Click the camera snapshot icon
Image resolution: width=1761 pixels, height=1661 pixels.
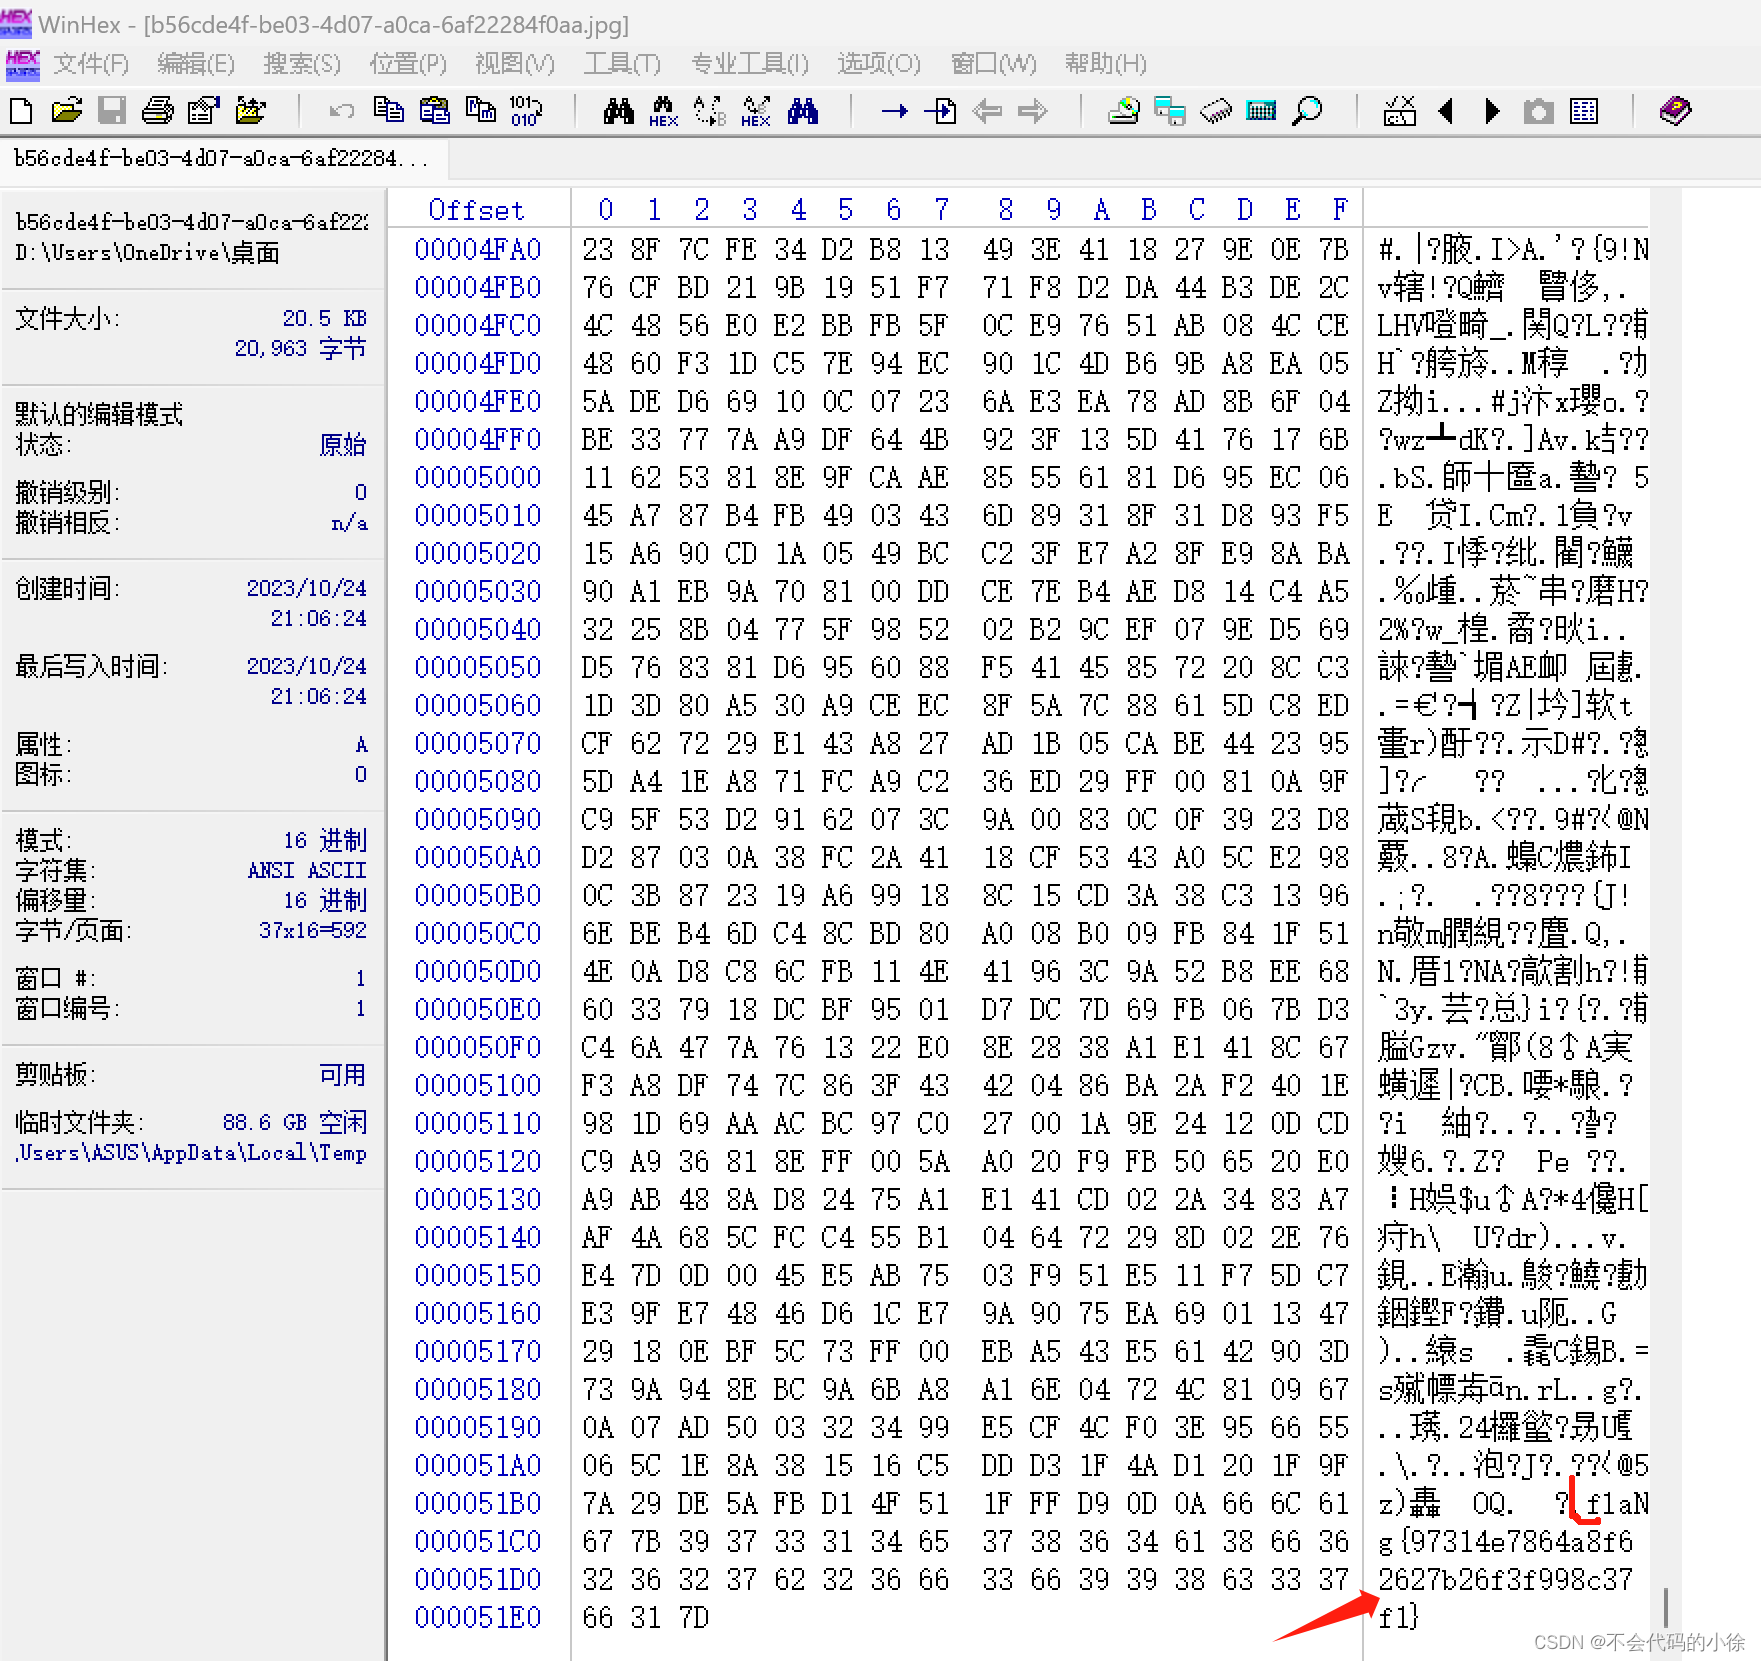(x=1538, y=110)
